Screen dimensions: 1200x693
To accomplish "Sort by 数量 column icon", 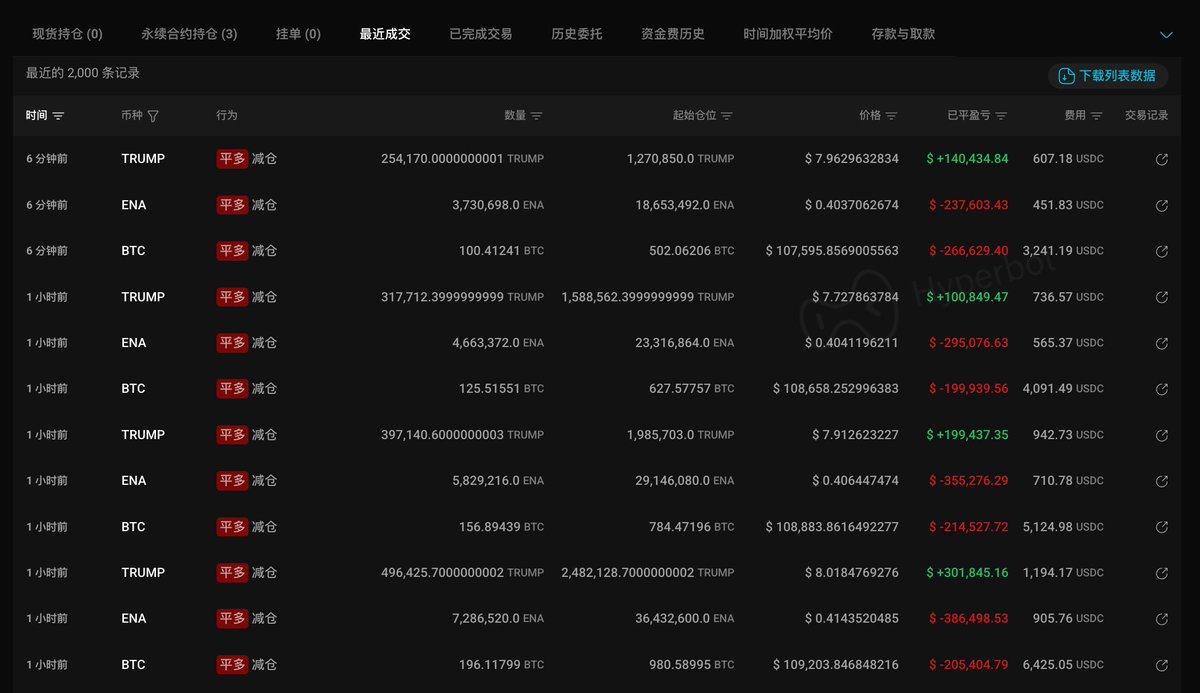I will click(x=536, y=116).
